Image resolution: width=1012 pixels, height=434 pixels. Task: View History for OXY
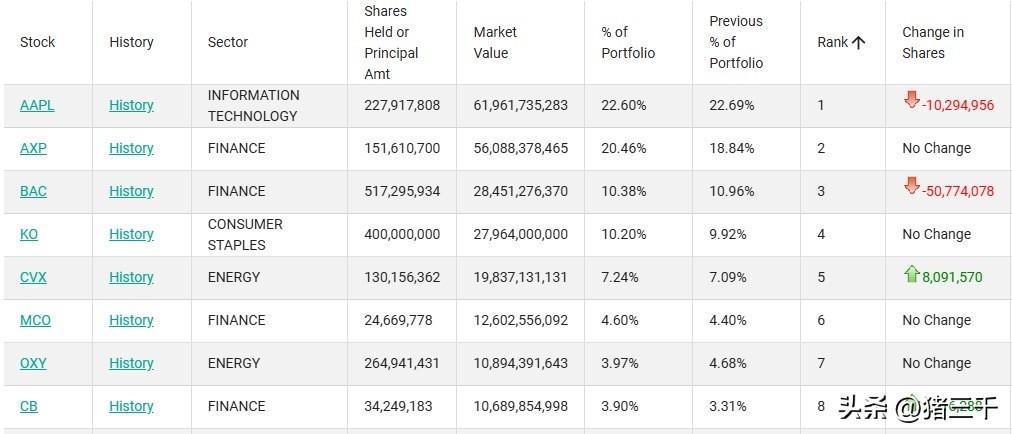[131, 363]
